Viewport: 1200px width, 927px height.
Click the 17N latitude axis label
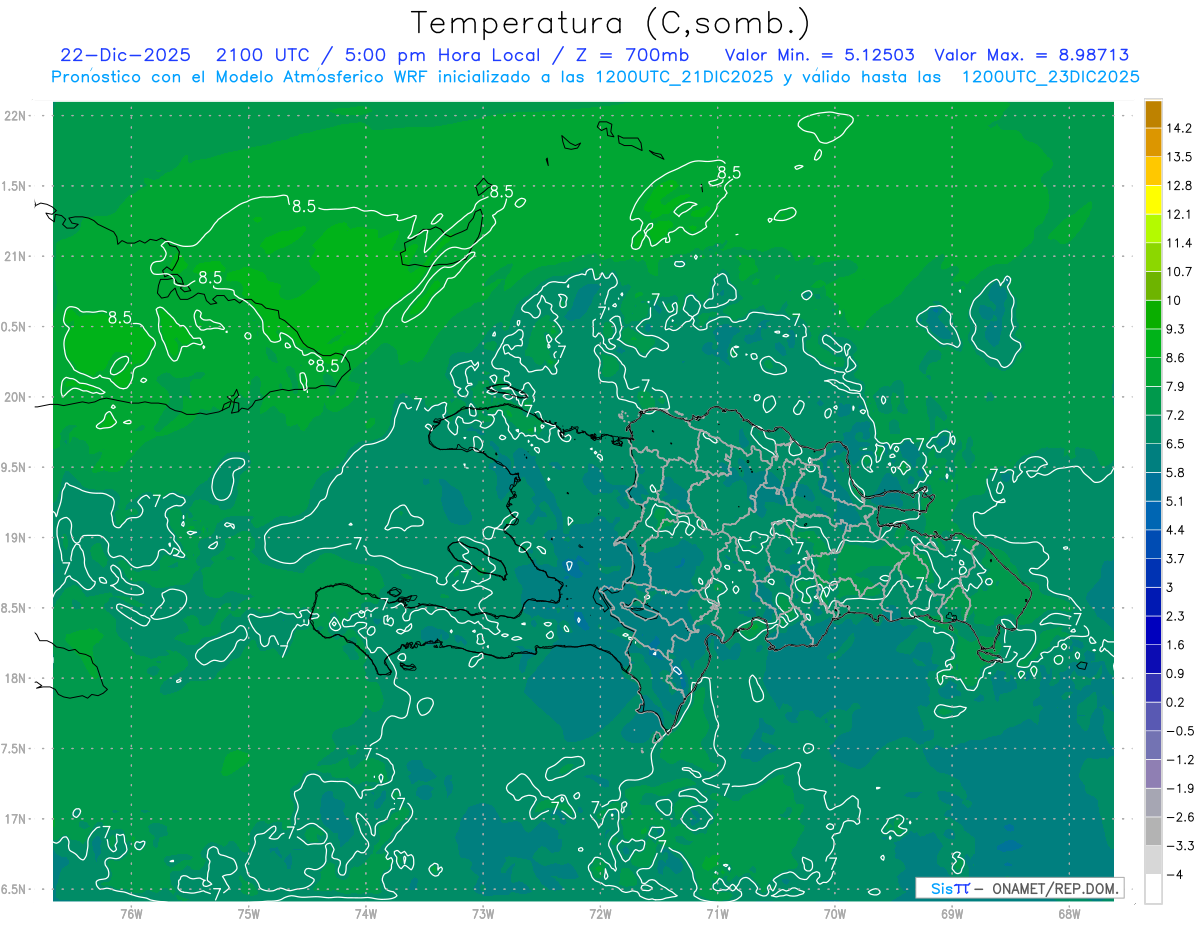point(15,819)
